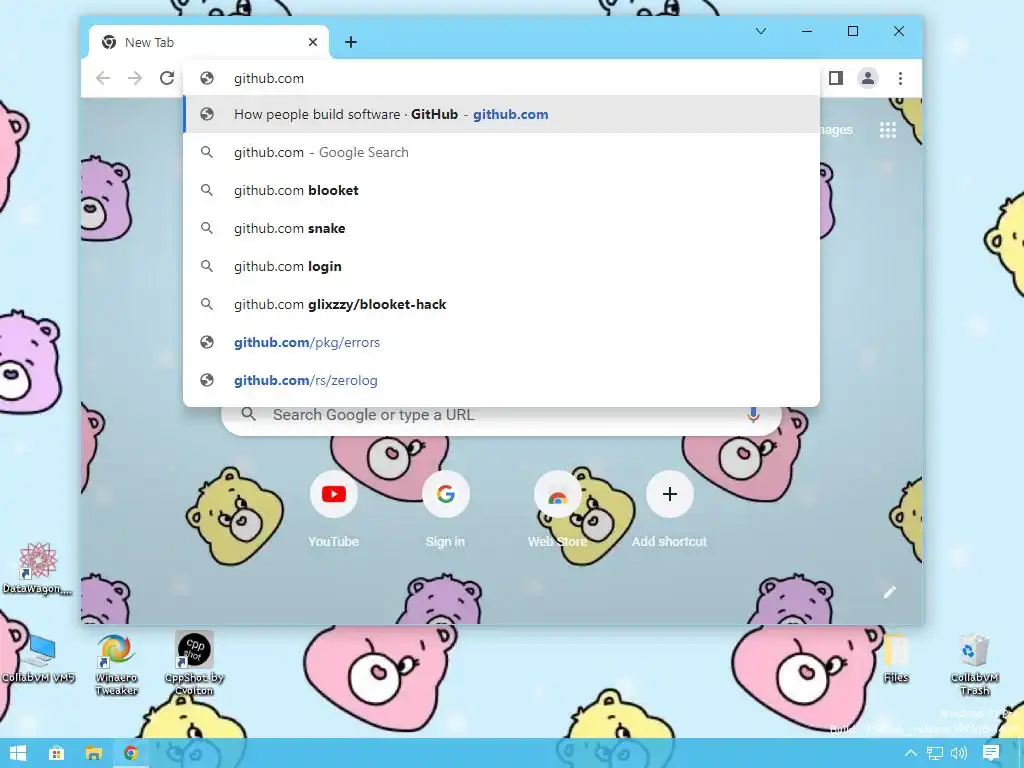1024x768 pixels.
Task: Pick 'github.com glixzzy/blooket-hack' suggestion
Action: pos(501,304)
